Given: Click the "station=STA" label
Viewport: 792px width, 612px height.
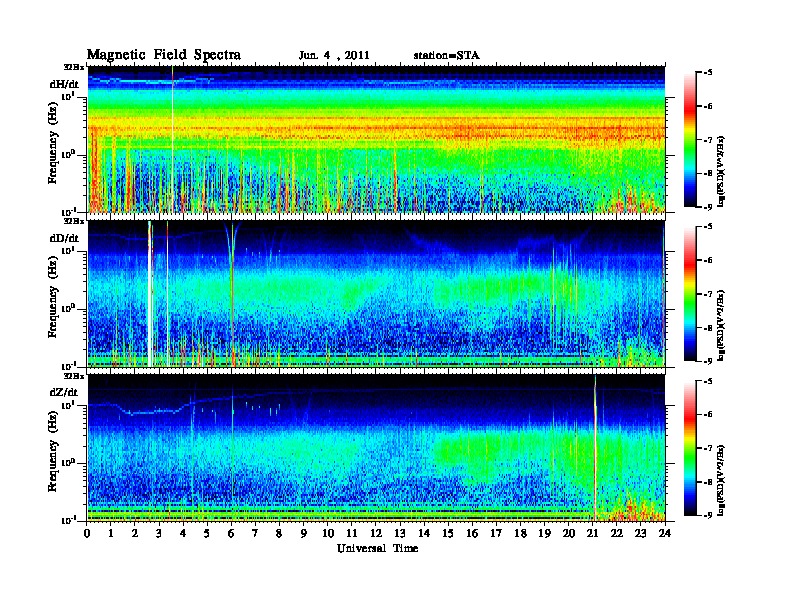Looking at the screenshot, I should 447,56.
